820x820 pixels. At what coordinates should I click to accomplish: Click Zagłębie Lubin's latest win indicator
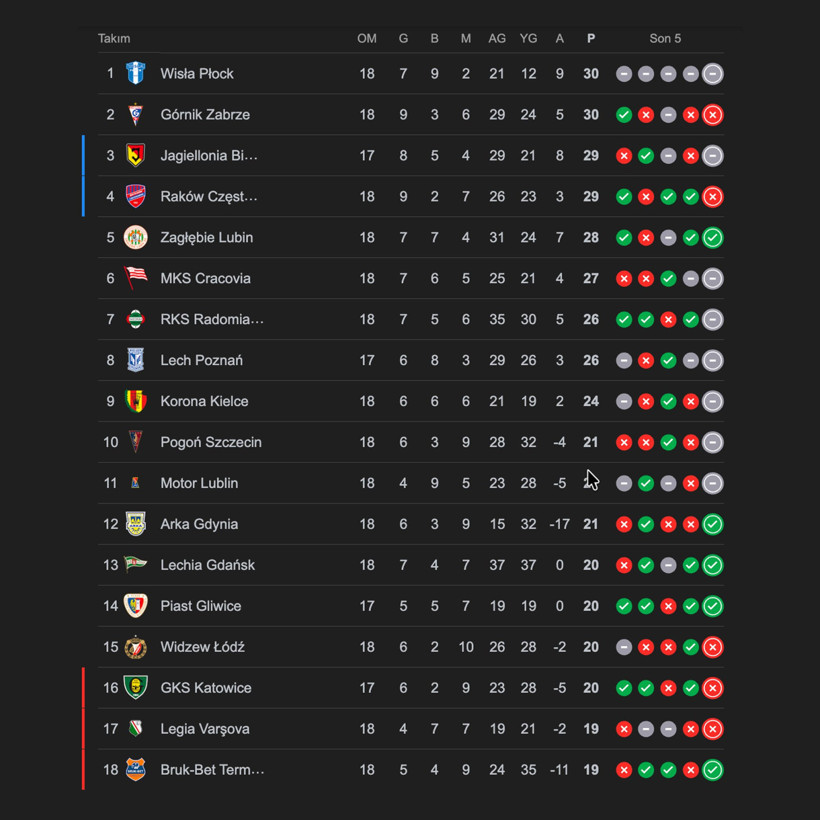tap(712, 238)
